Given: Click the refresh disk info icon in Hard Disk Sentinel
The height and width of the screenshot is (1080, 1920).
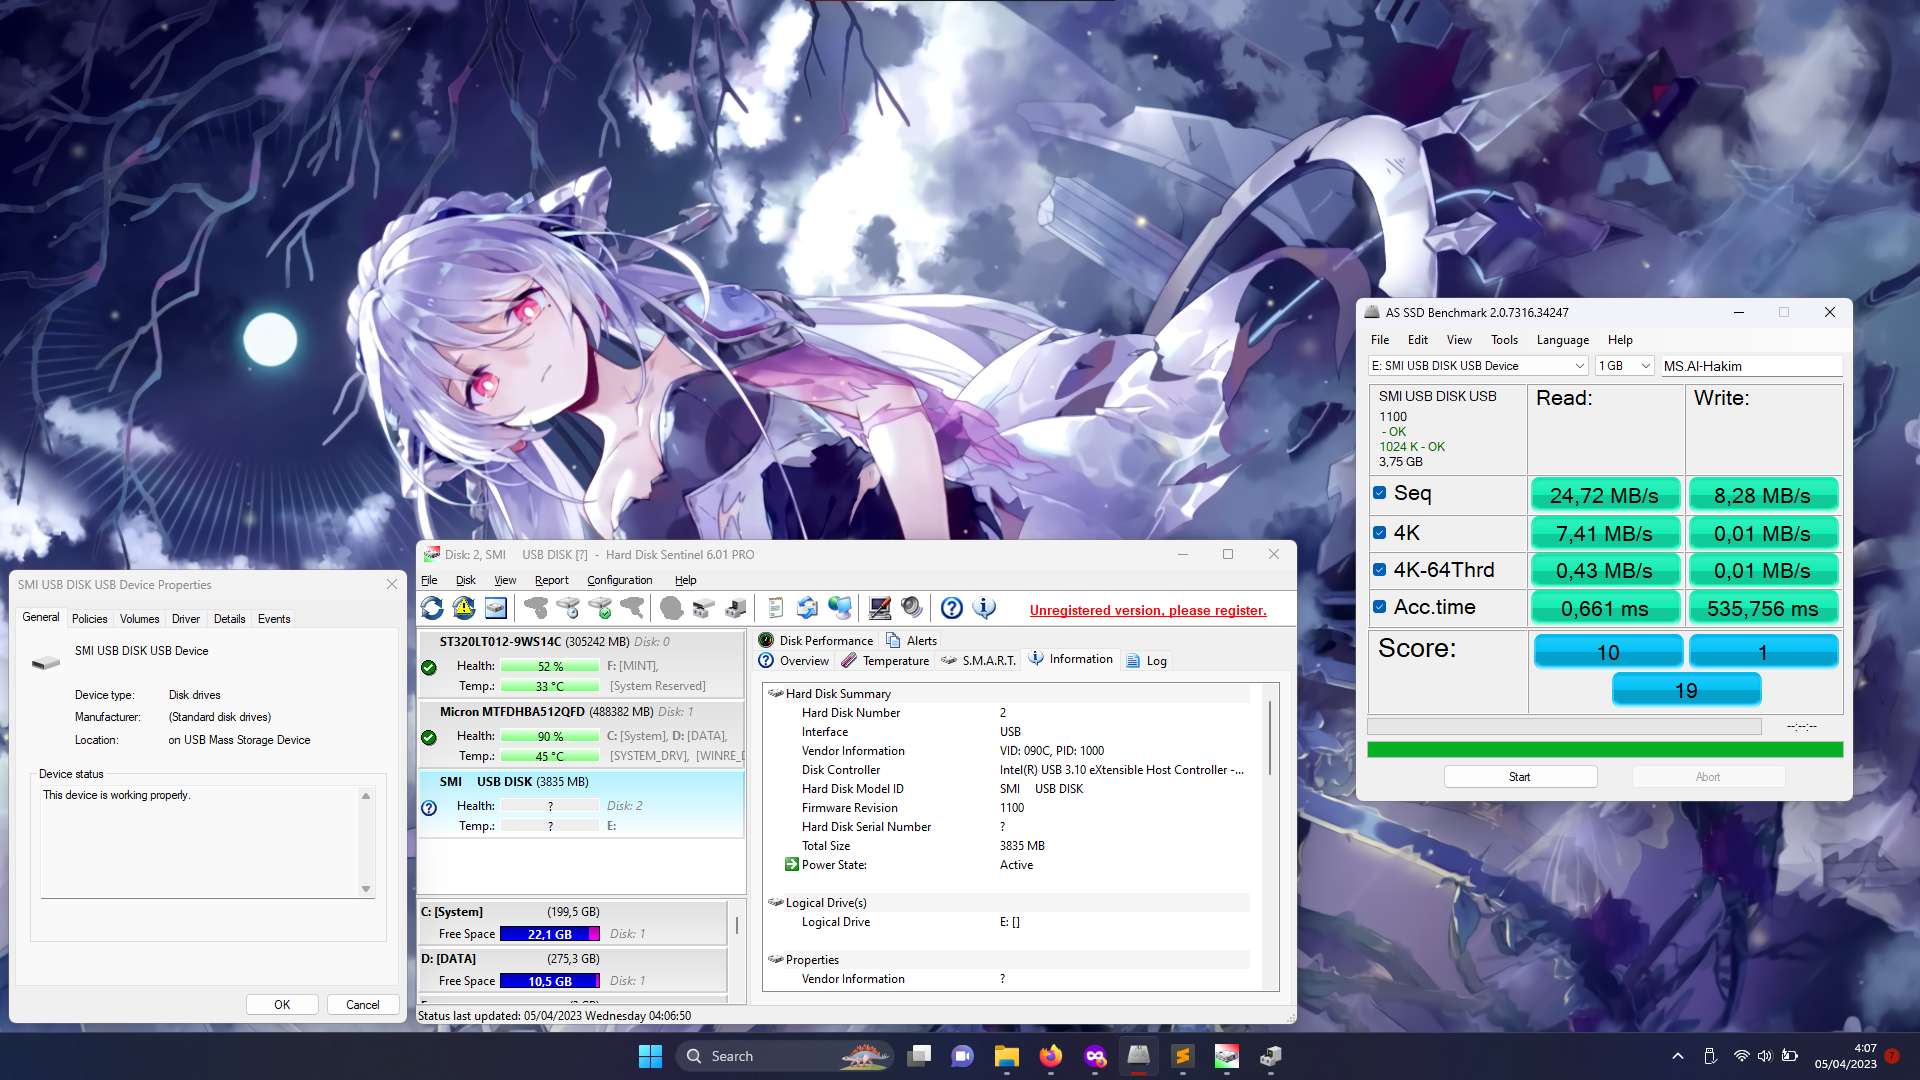Looking at the screenshot, I should [432, 608].
